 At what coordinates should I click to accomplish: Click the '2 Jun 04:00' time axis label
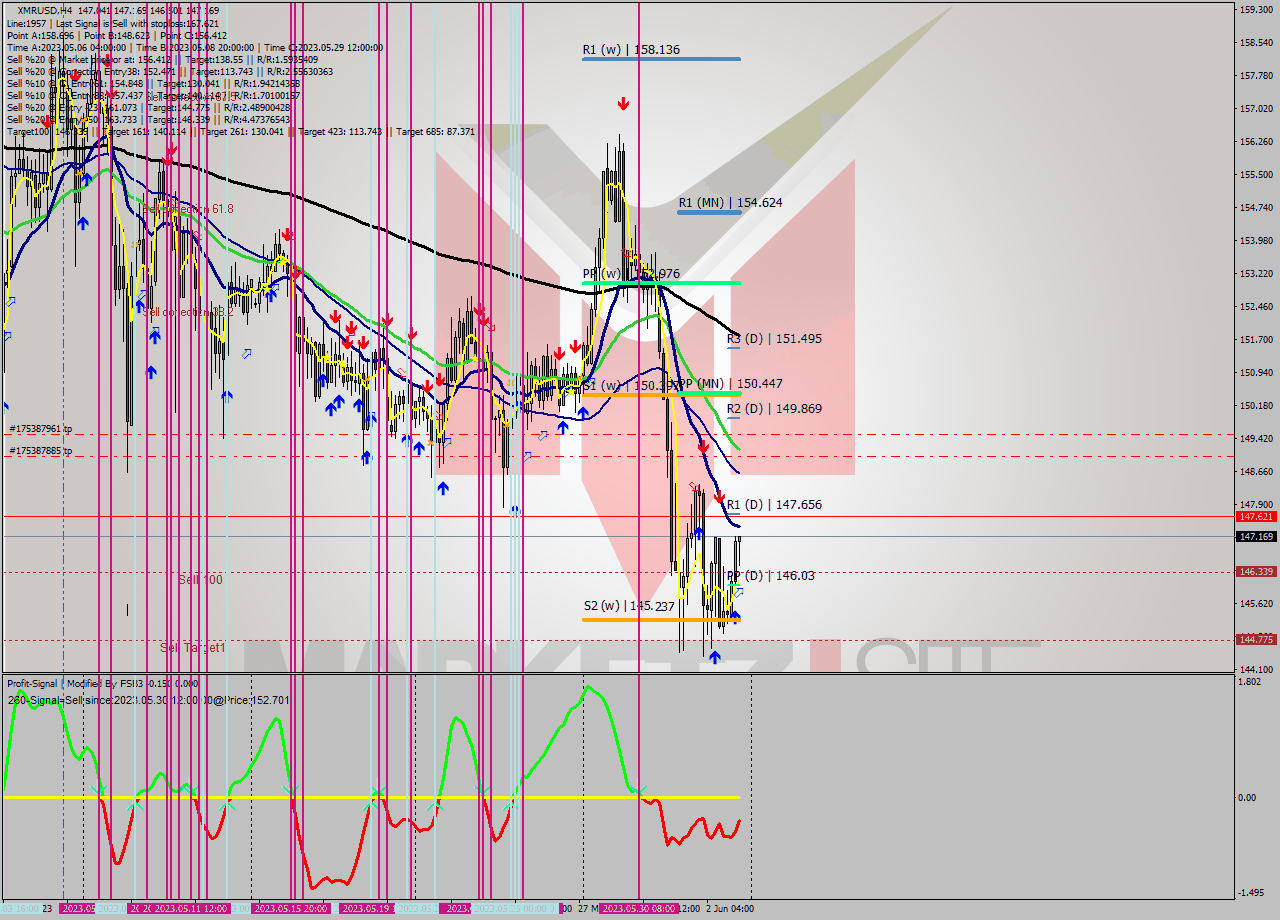[730, 908]
